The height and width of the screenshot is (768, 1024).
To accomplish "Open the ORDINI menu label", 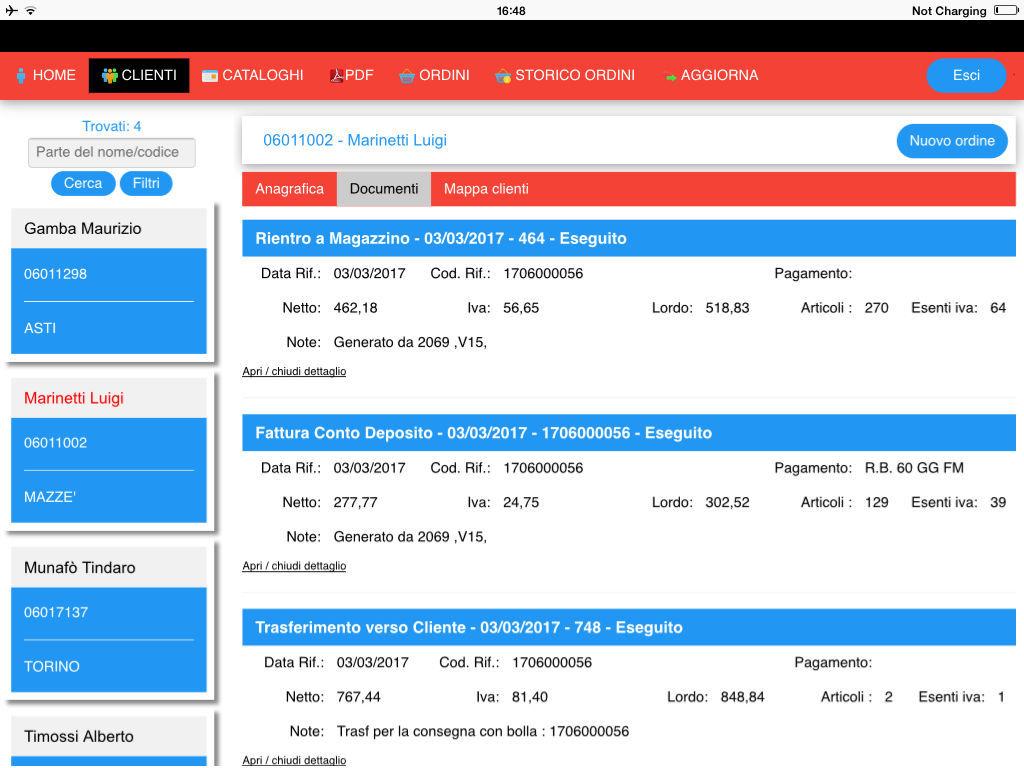I will point(444,75).
